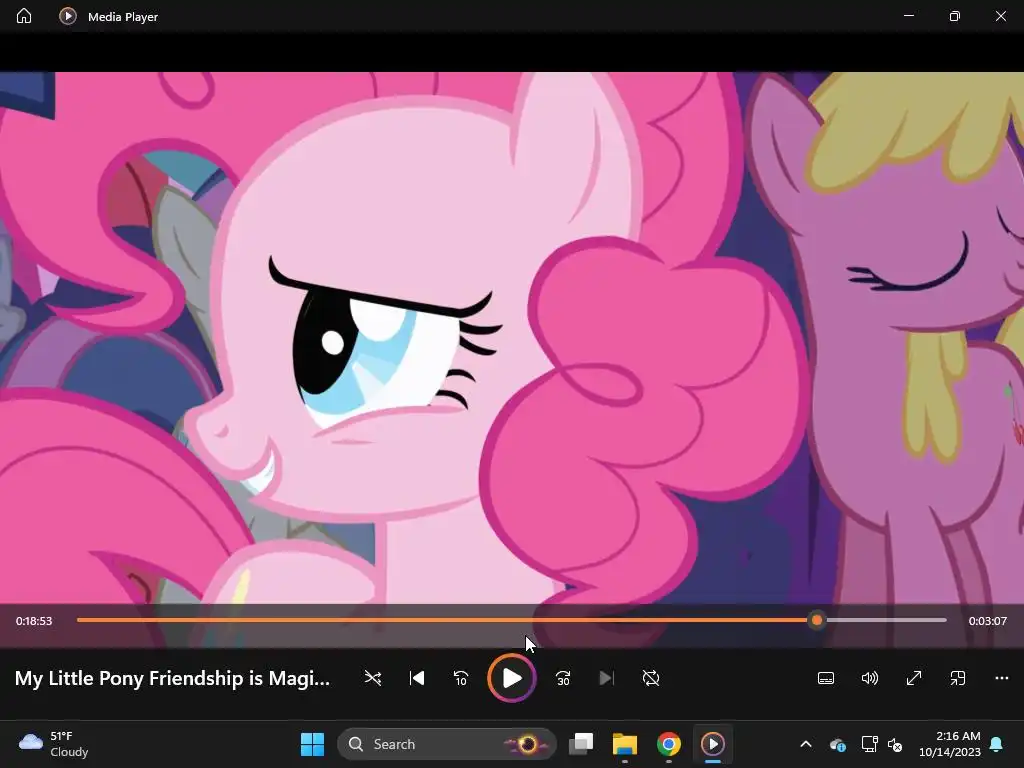The height and width of the screenshot is (768, 1024).
Task: Open clock and calendar 2:16 AM
Action: pos(950,744)
